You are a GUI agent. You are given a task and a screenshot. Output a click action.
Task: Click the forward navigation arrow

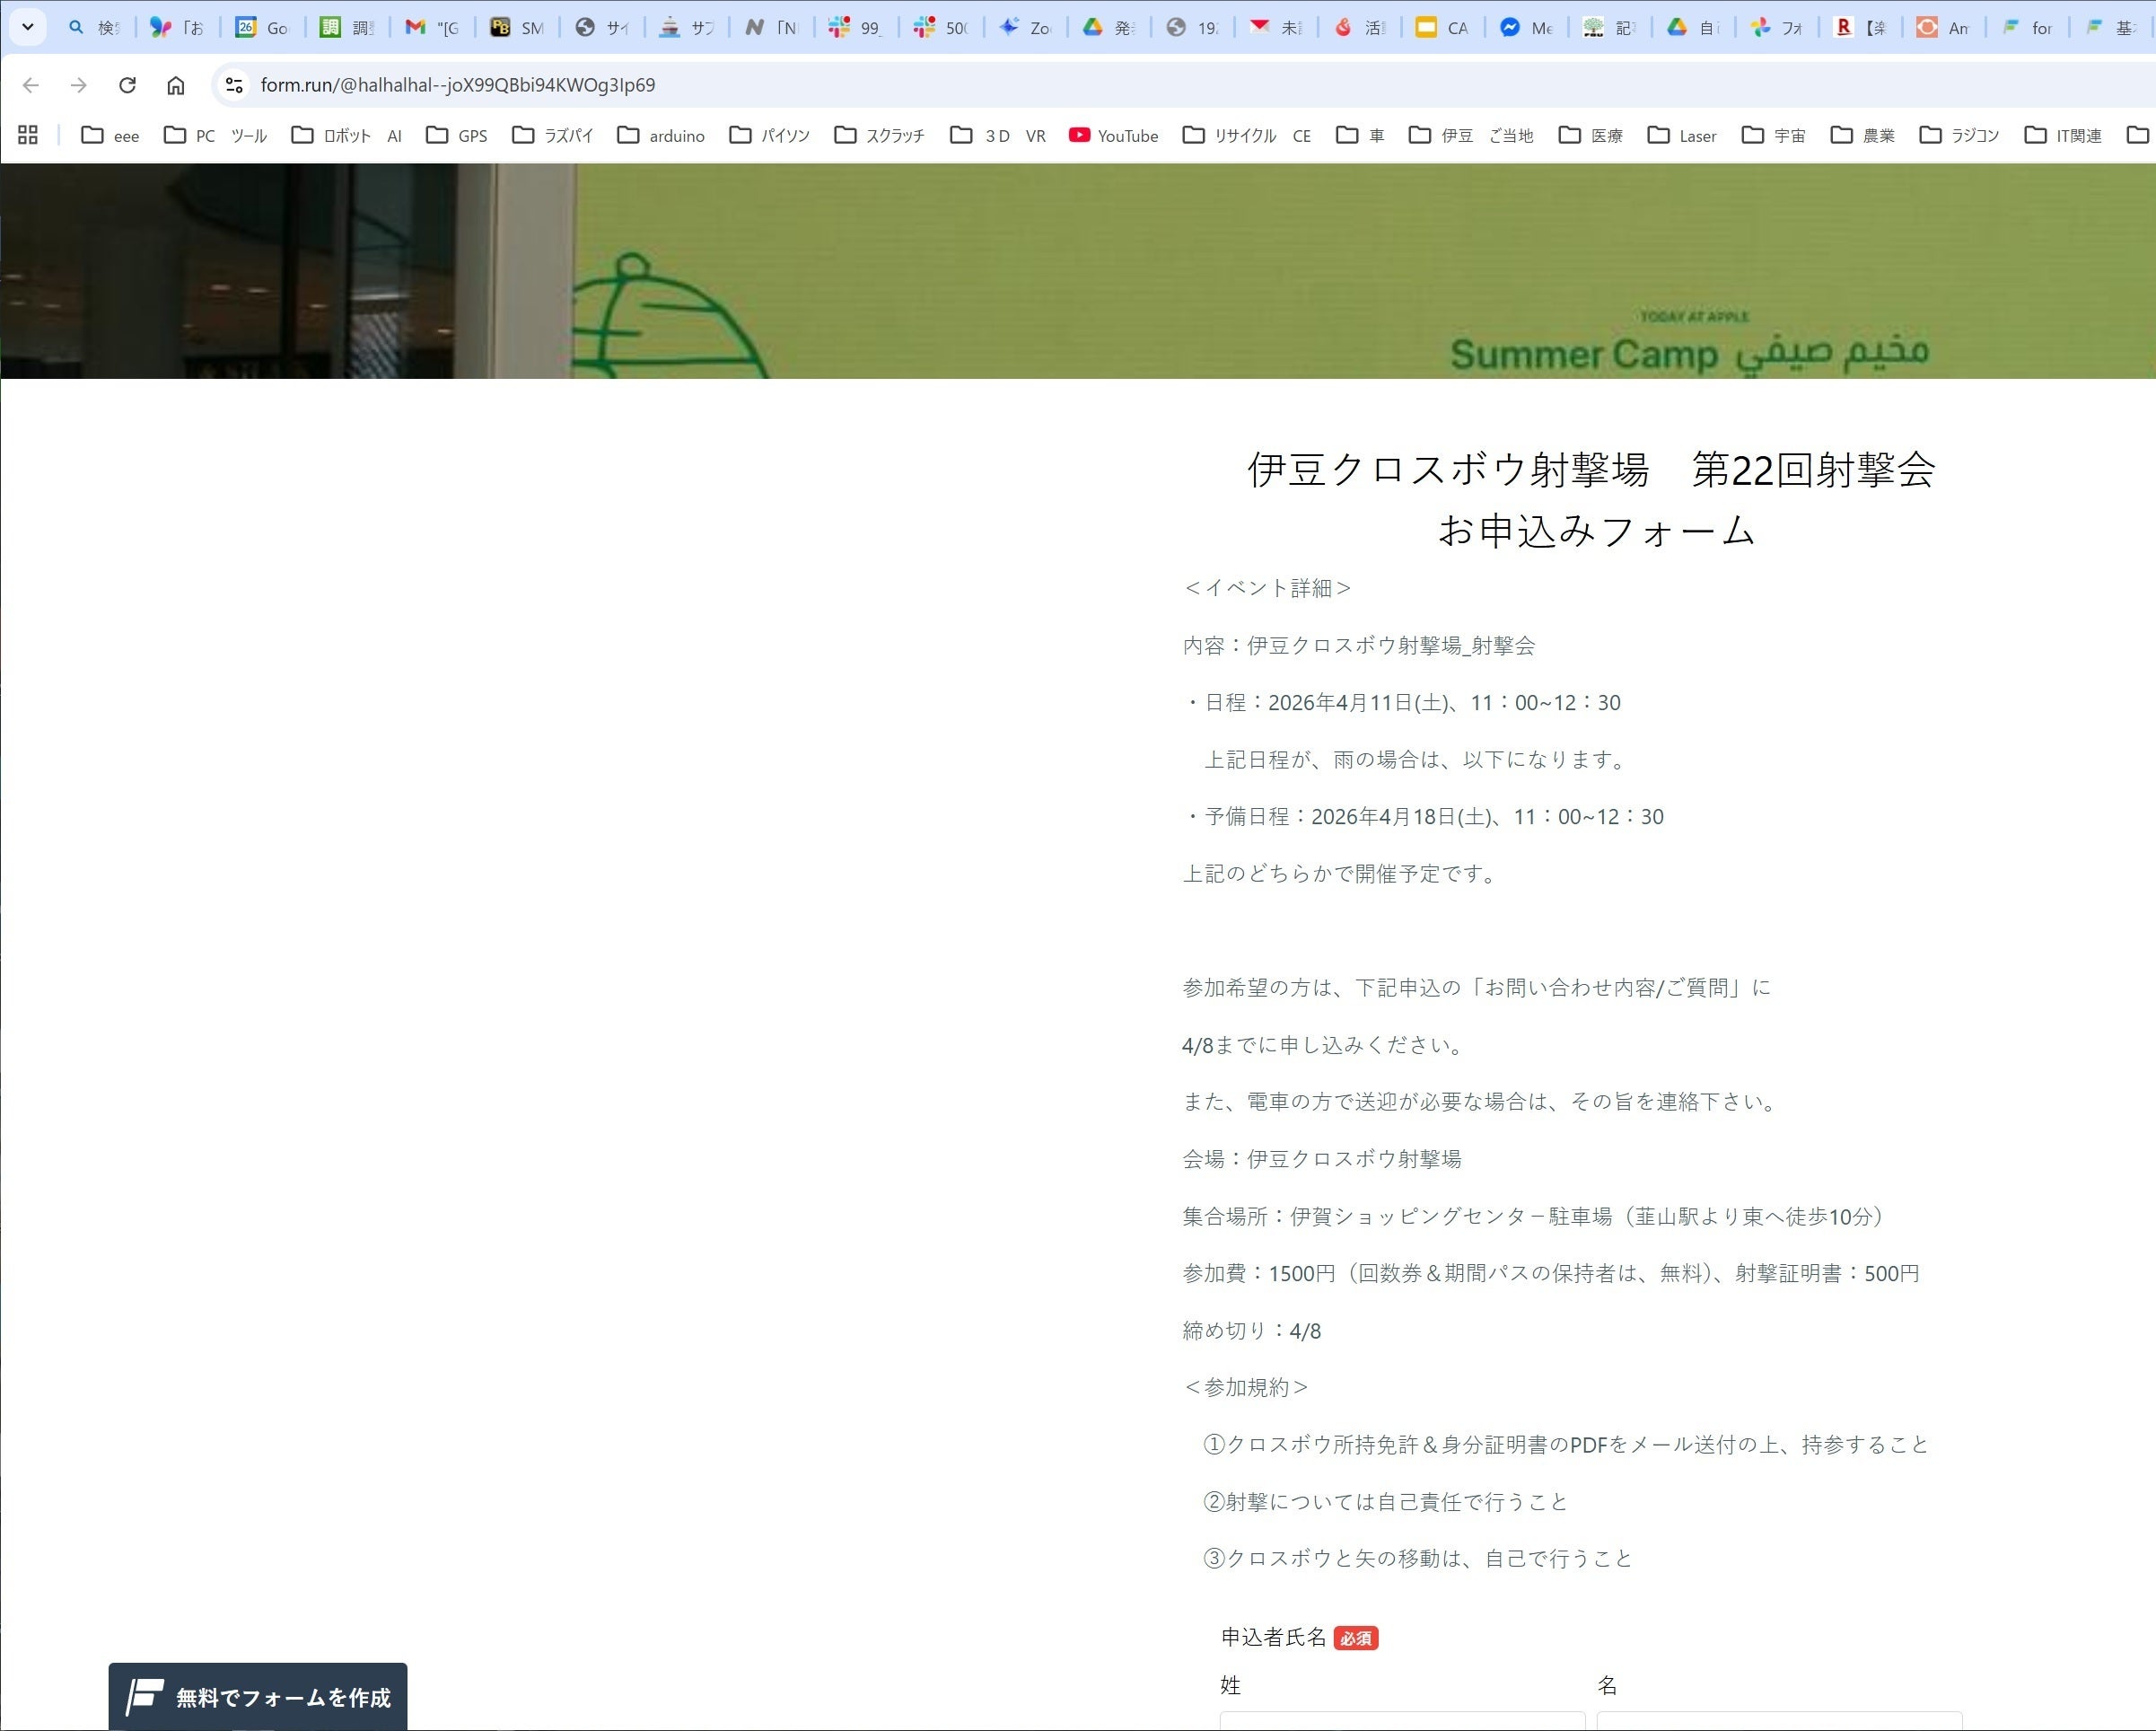coord(79,85)
